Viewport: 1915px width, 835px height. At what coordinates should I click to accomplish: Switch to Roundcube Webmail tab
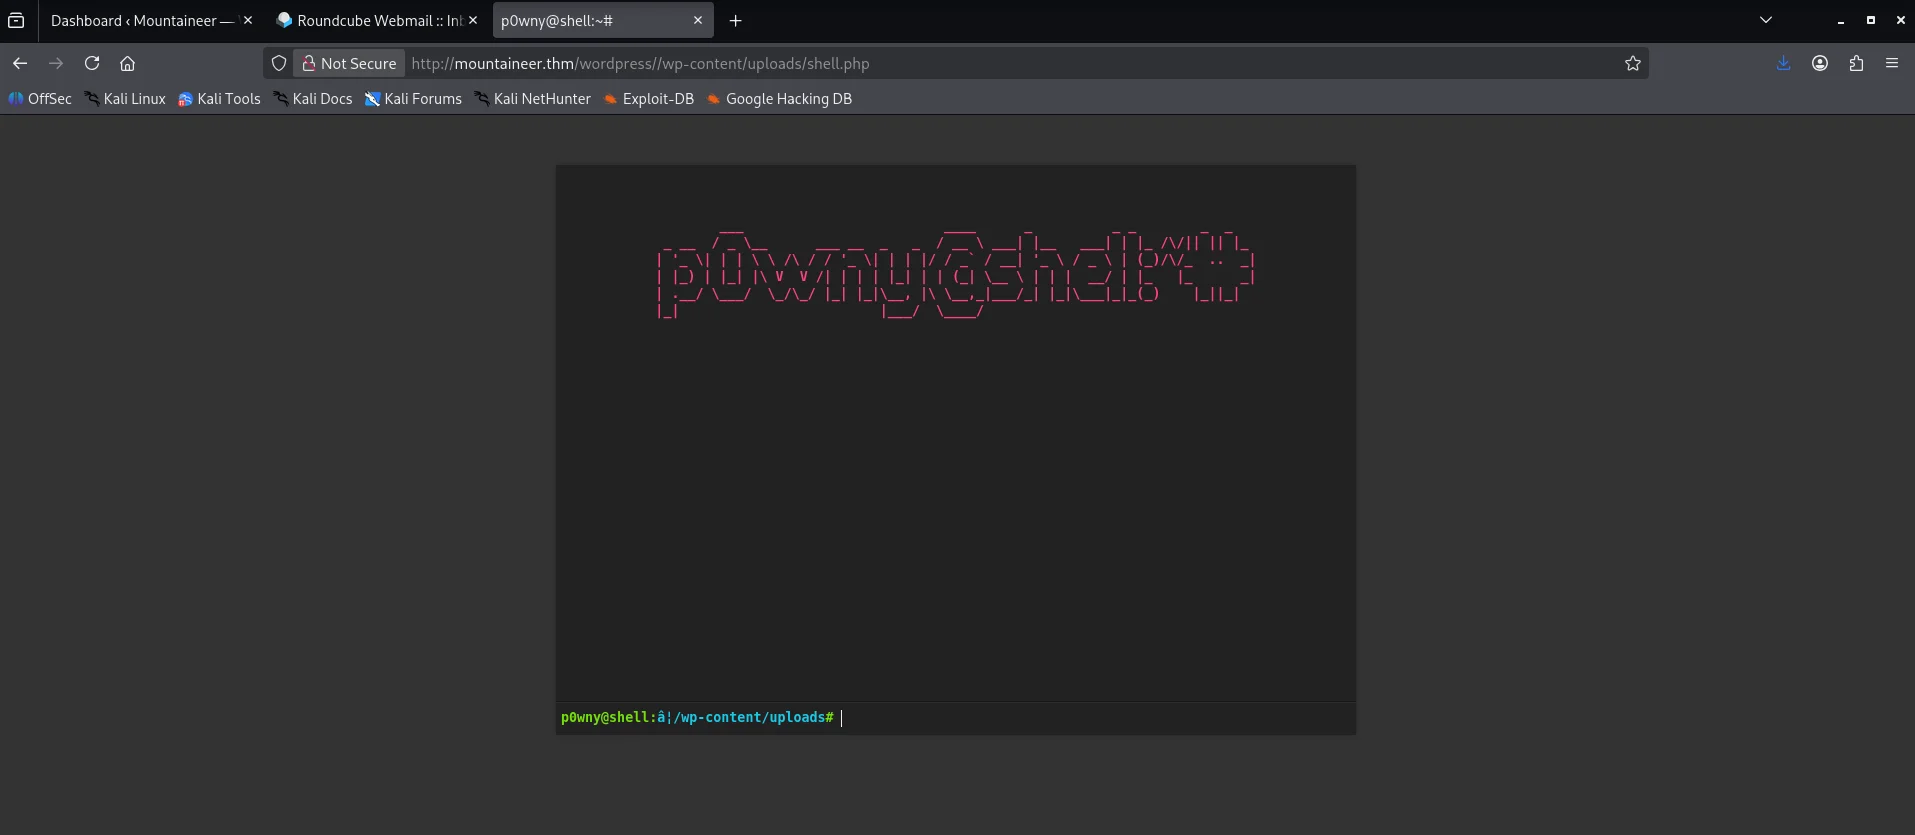tap(370, 20)
